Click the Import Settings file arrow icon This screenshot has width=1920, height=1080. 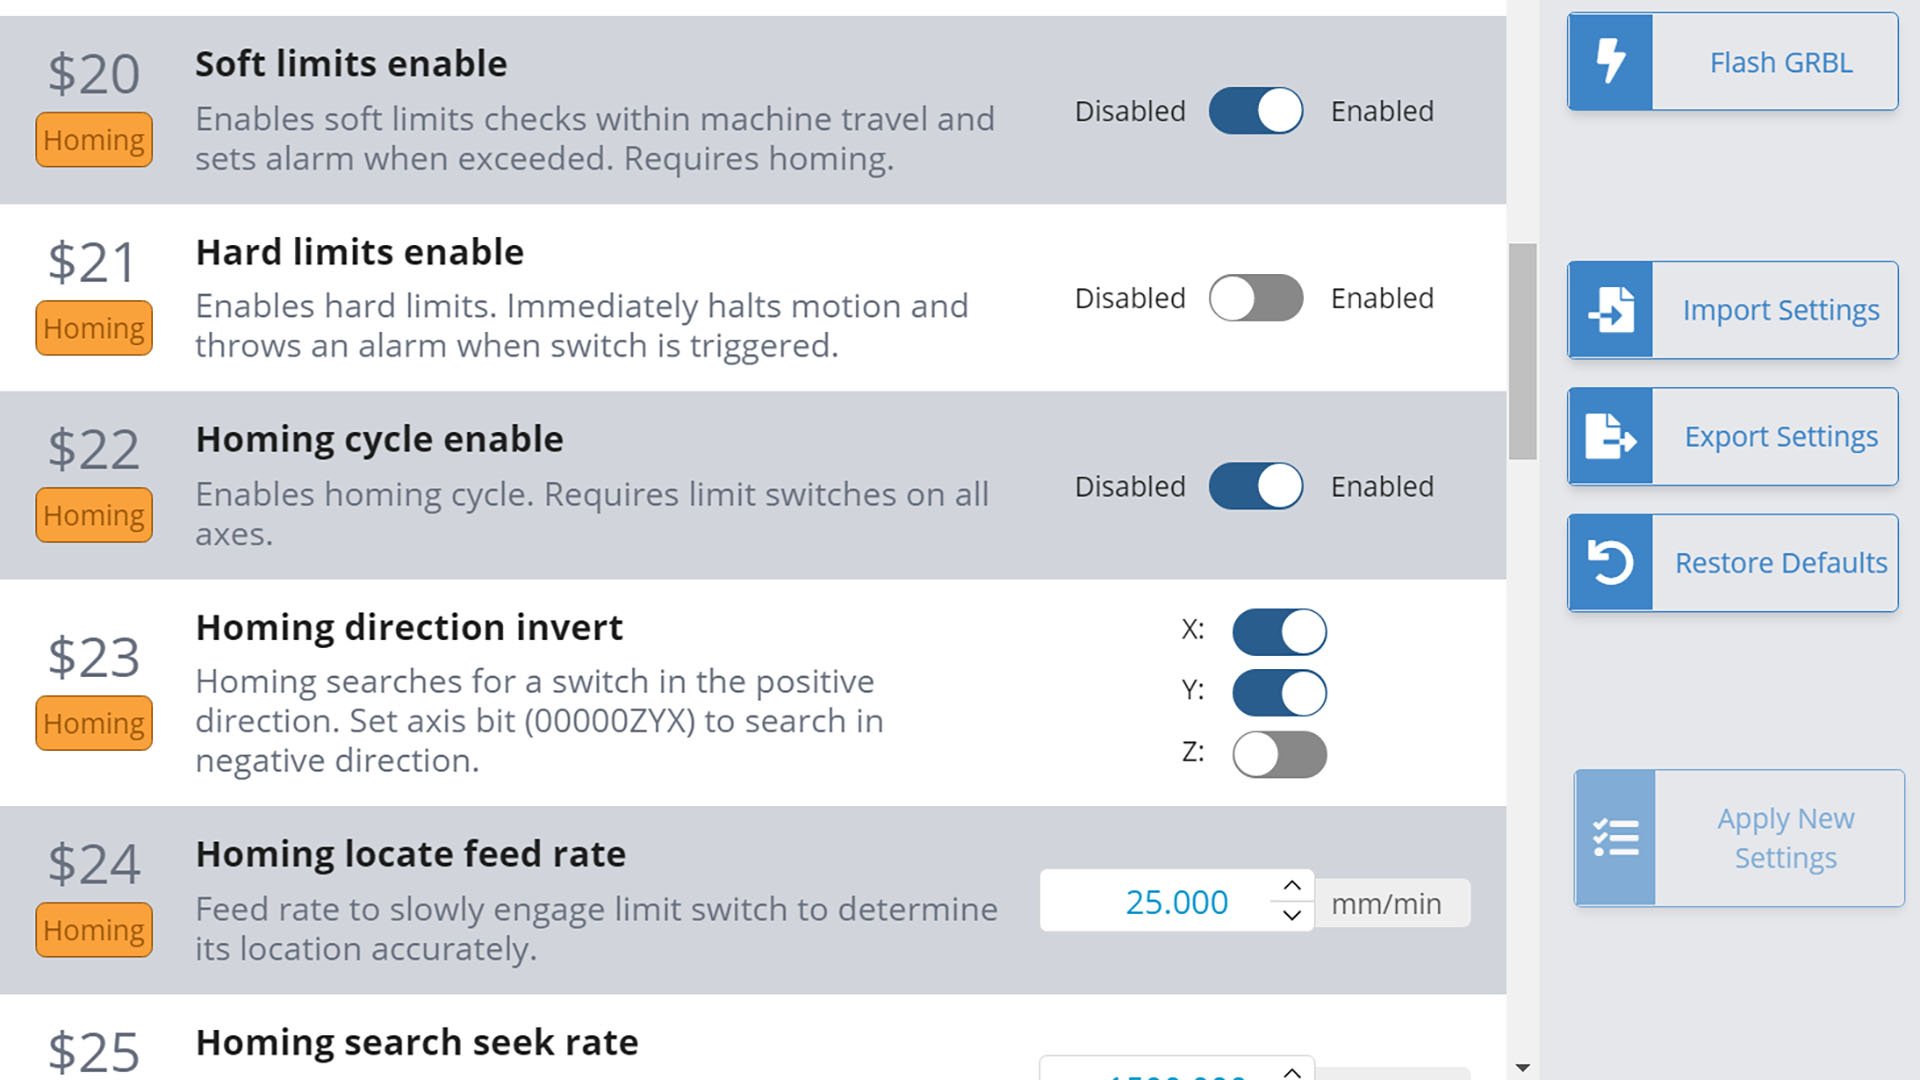click(1610, 310)
